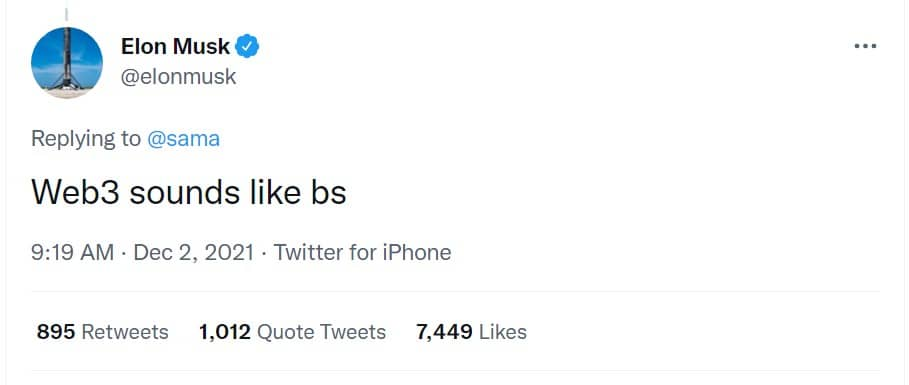The image size is (909, 385).
Task: Open the rocket profile picture
Action: coord(67,63)
